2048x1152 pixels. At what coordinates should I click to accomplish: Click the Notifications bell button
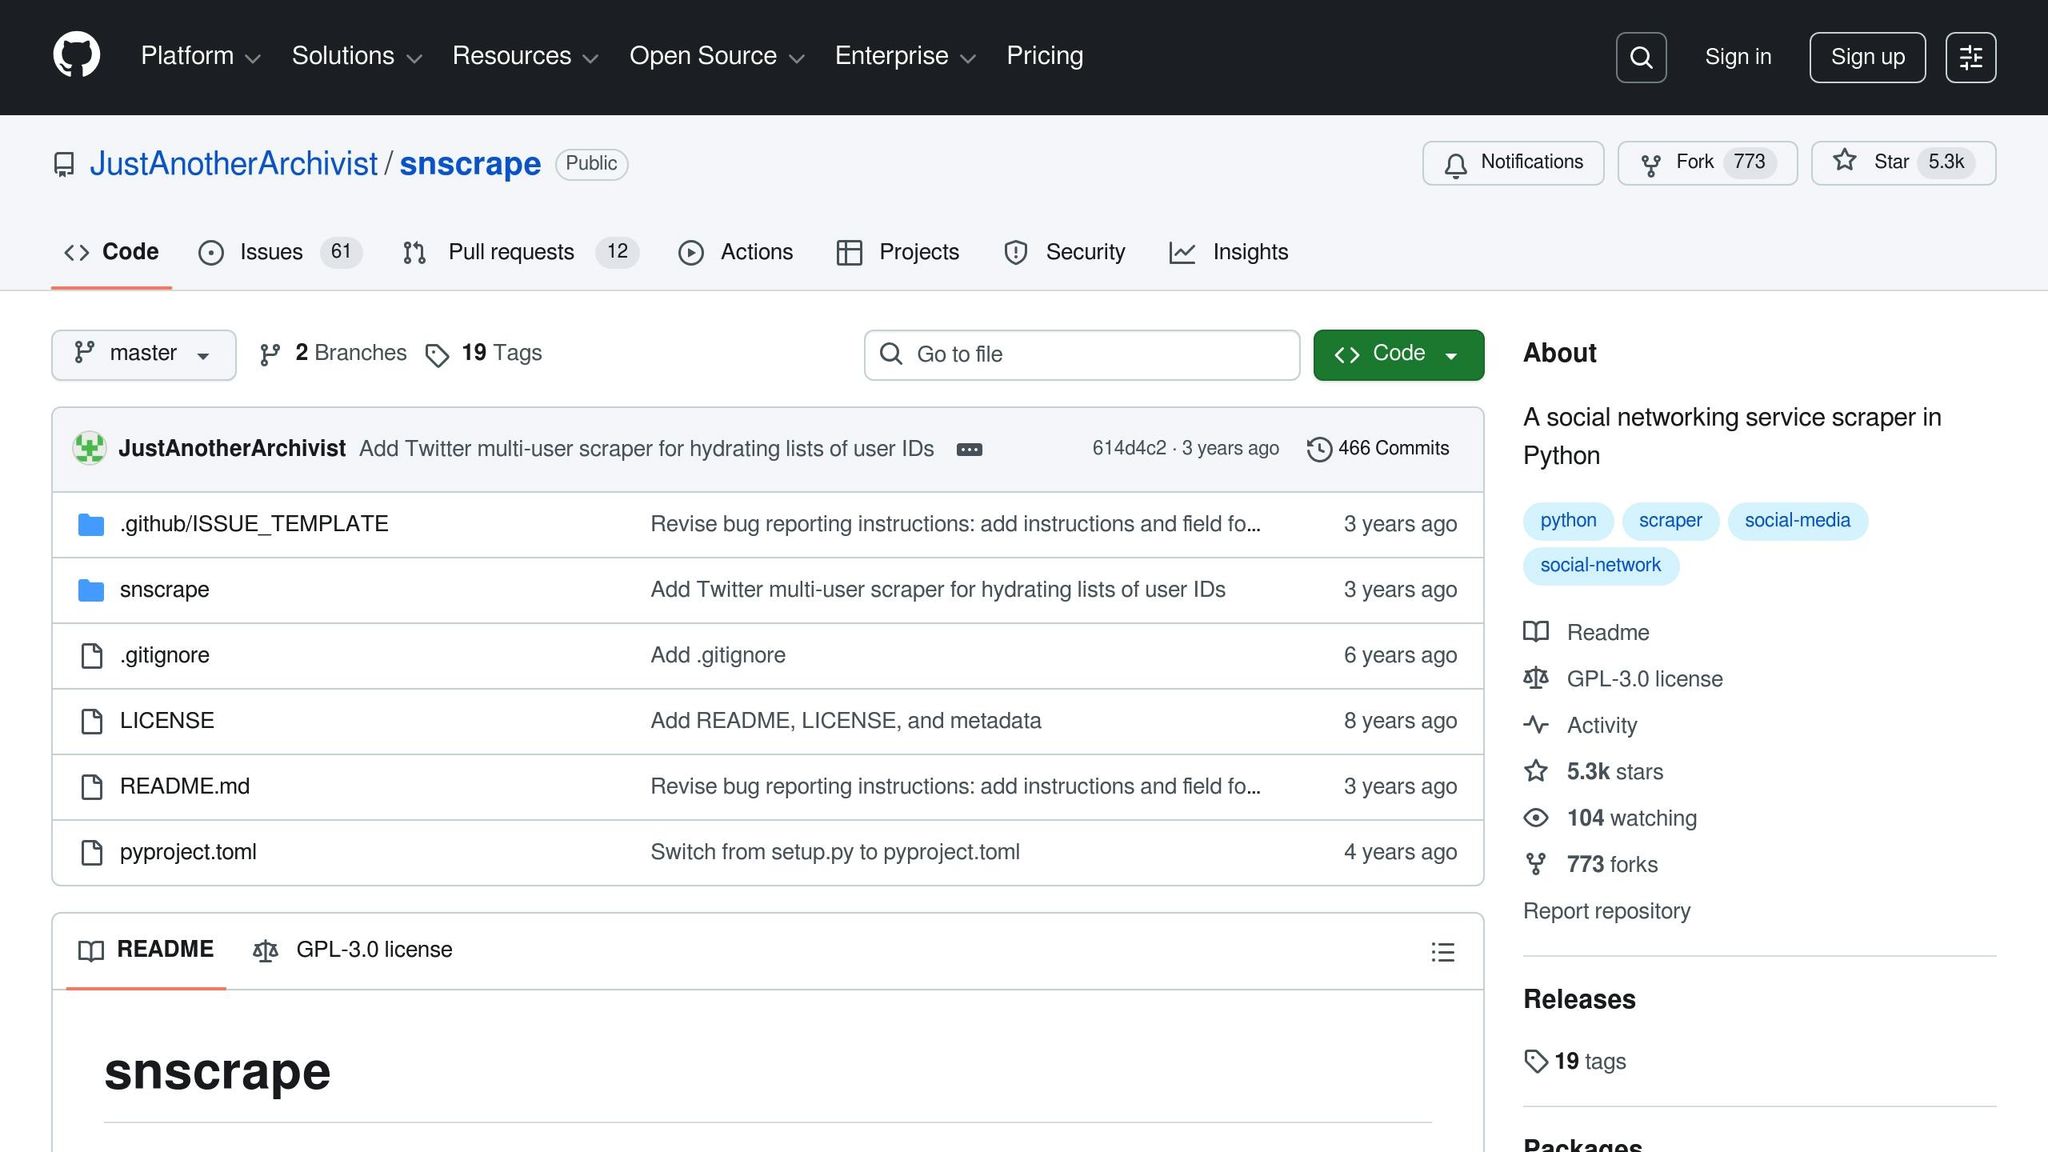pos(1512,163)
